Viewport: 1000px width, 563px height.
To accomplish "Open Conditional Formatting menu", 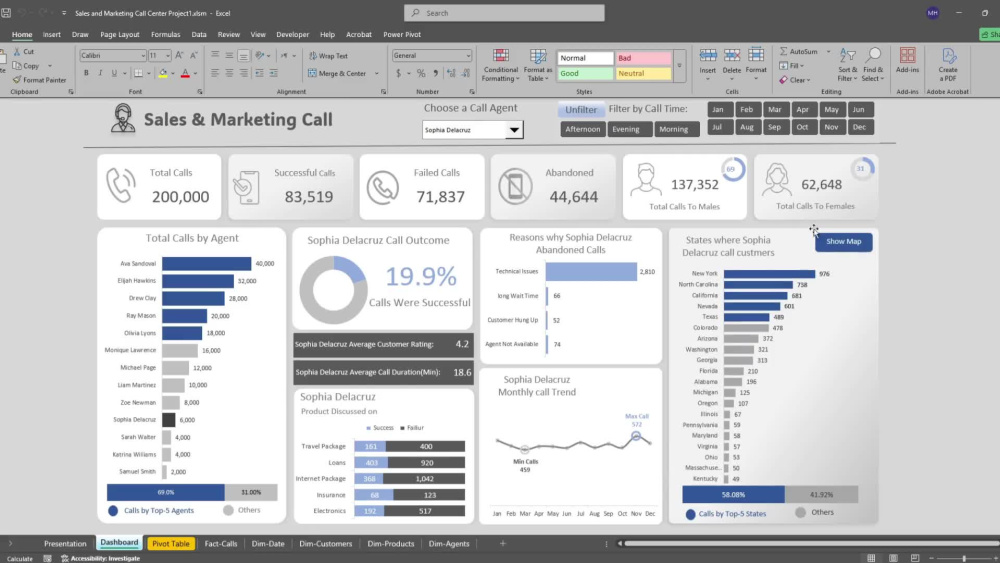I will pos(501,65).
